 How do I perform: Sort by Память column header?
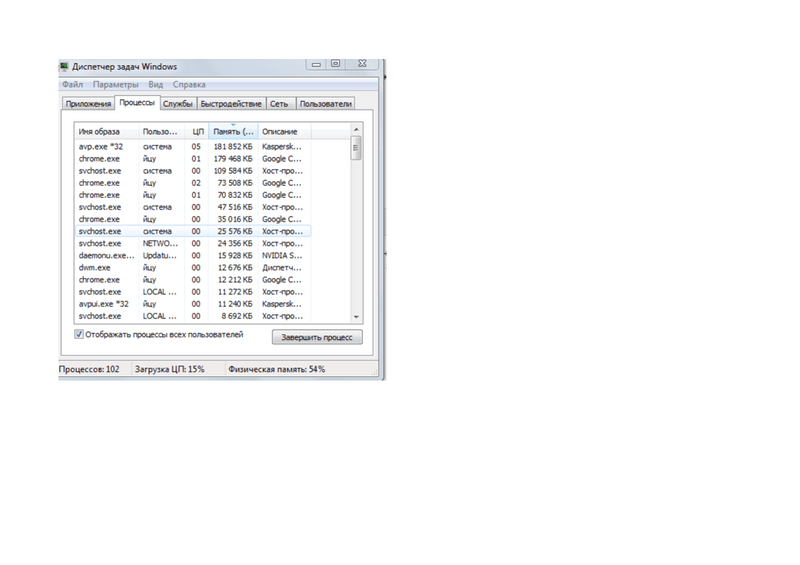pyautogui.click(x=234, y=132)
